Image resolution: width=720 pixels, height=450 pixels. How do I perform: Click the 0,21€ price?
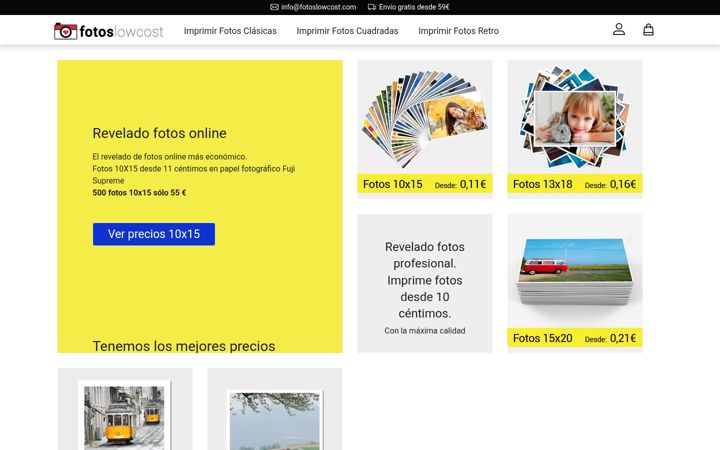click(x=623, y=338)
